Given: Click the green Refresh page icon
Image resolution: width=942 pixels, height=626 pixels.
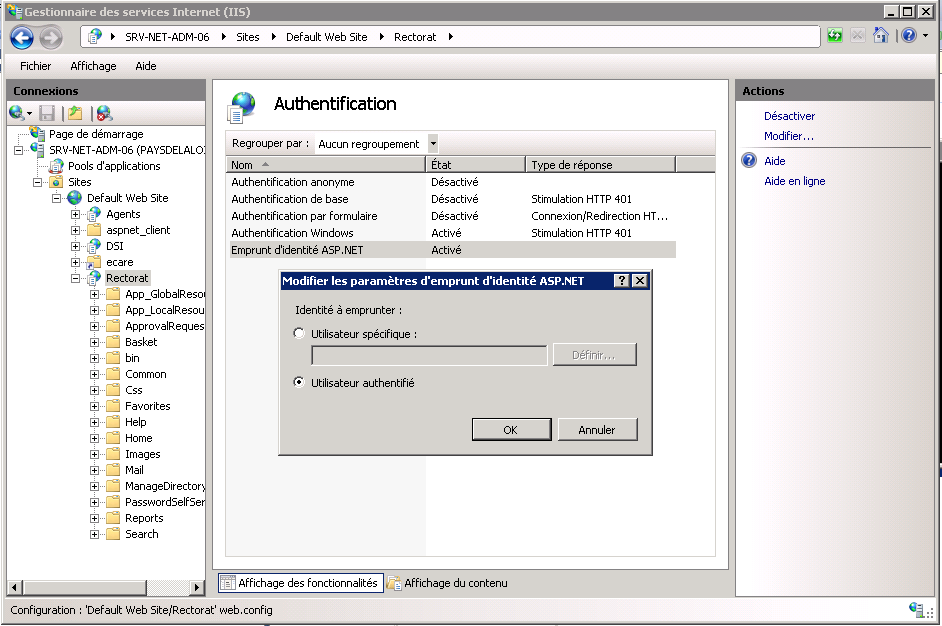Looking at the screenshot, I should point(834,36).
